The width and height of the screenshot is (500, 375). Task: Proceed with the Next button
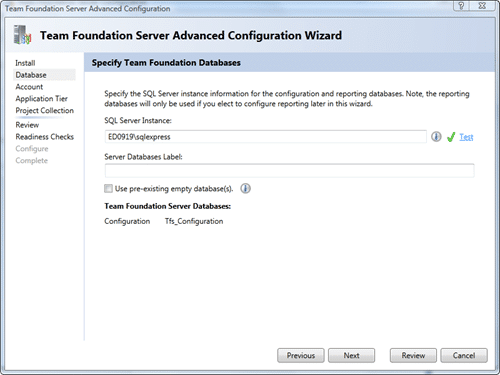click(x=351, y=356)
